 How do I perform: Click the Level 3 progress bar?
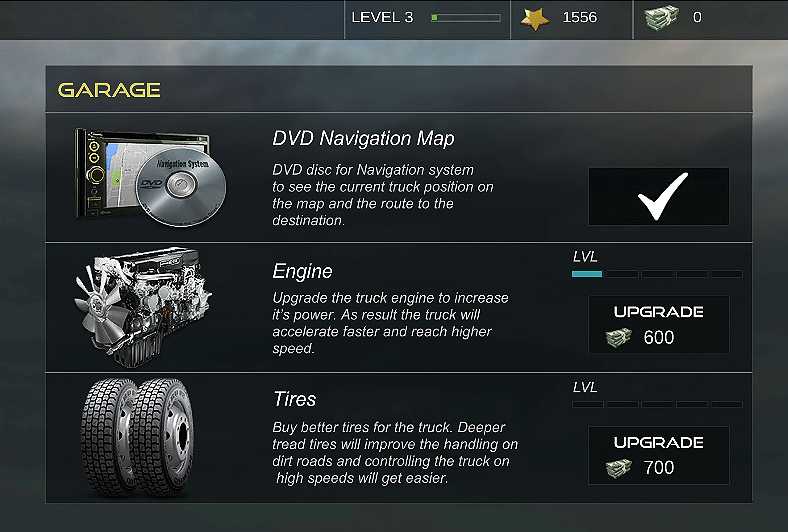(x=466, y=18)
